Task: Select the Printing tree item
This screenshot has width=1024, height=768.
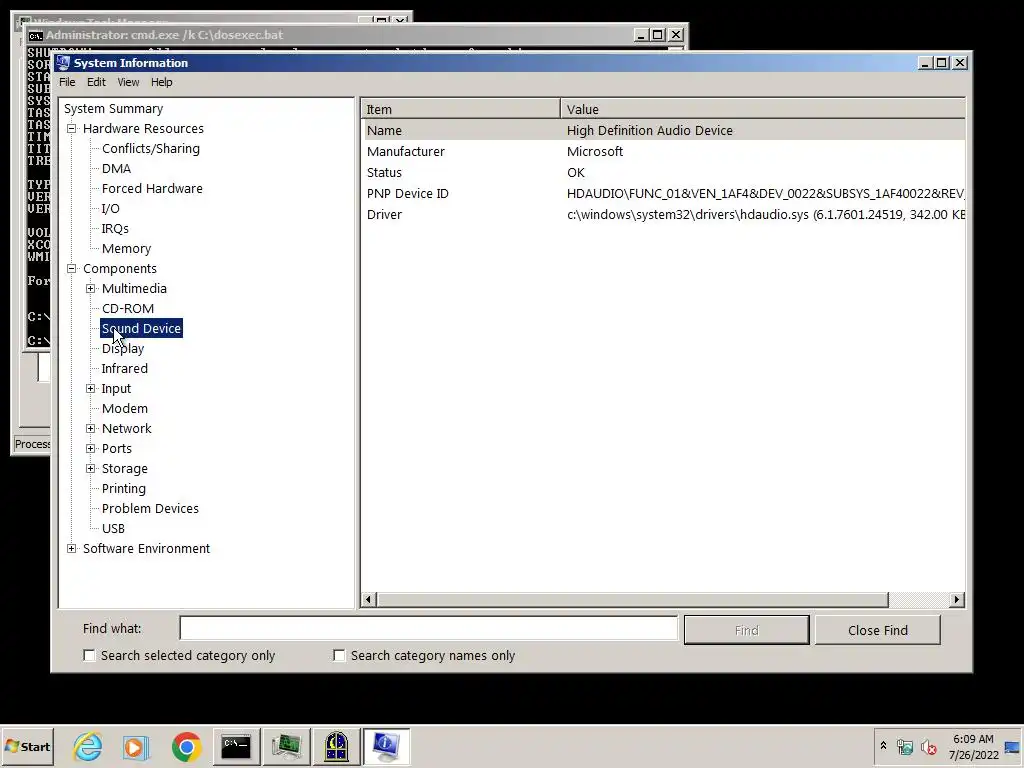Action: coord(123,488)
